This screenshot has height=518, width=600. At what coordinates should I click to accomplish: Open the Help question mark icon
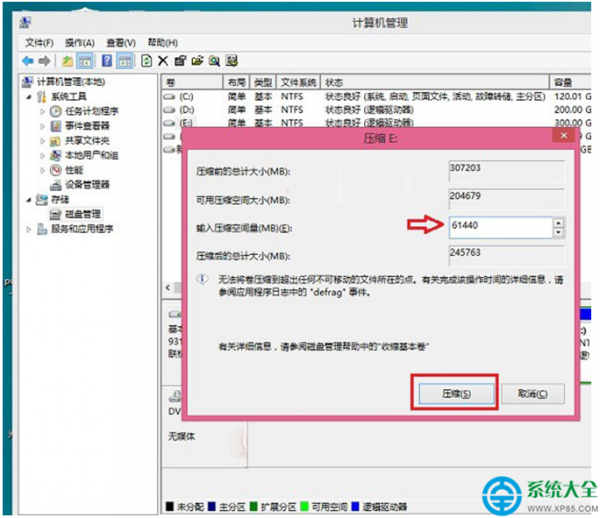coord(107,61)
